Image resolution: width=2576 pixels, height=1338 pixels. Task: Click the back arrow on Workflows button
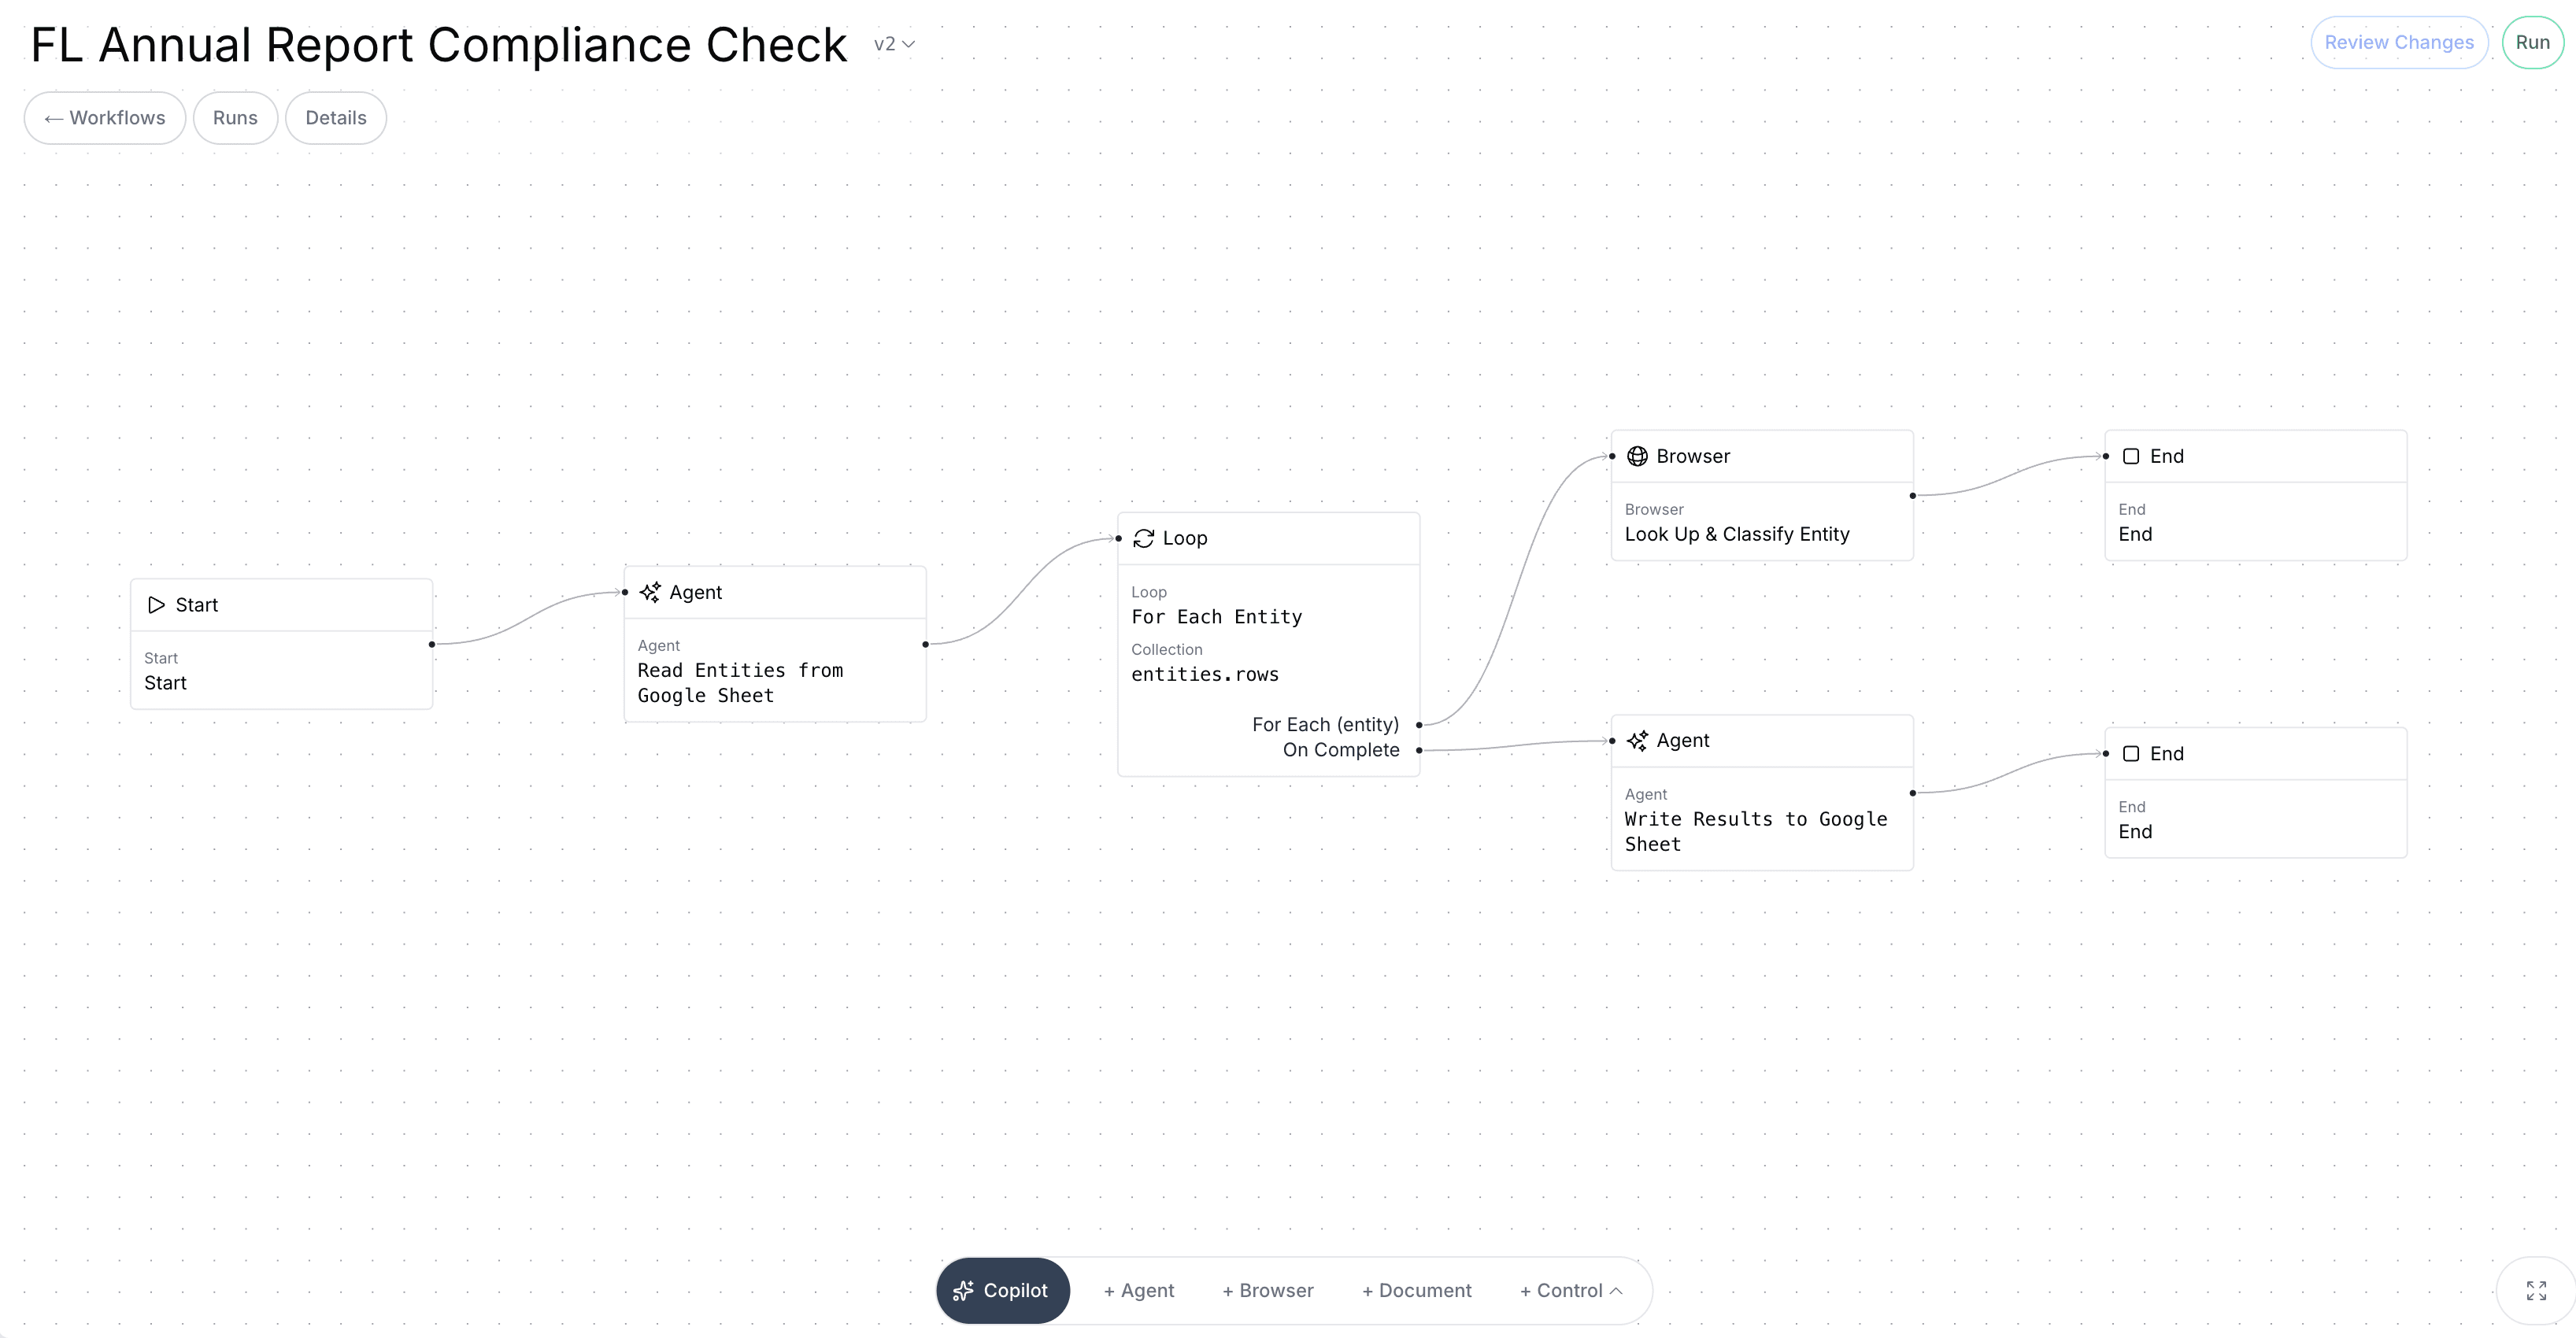(56, 118)
